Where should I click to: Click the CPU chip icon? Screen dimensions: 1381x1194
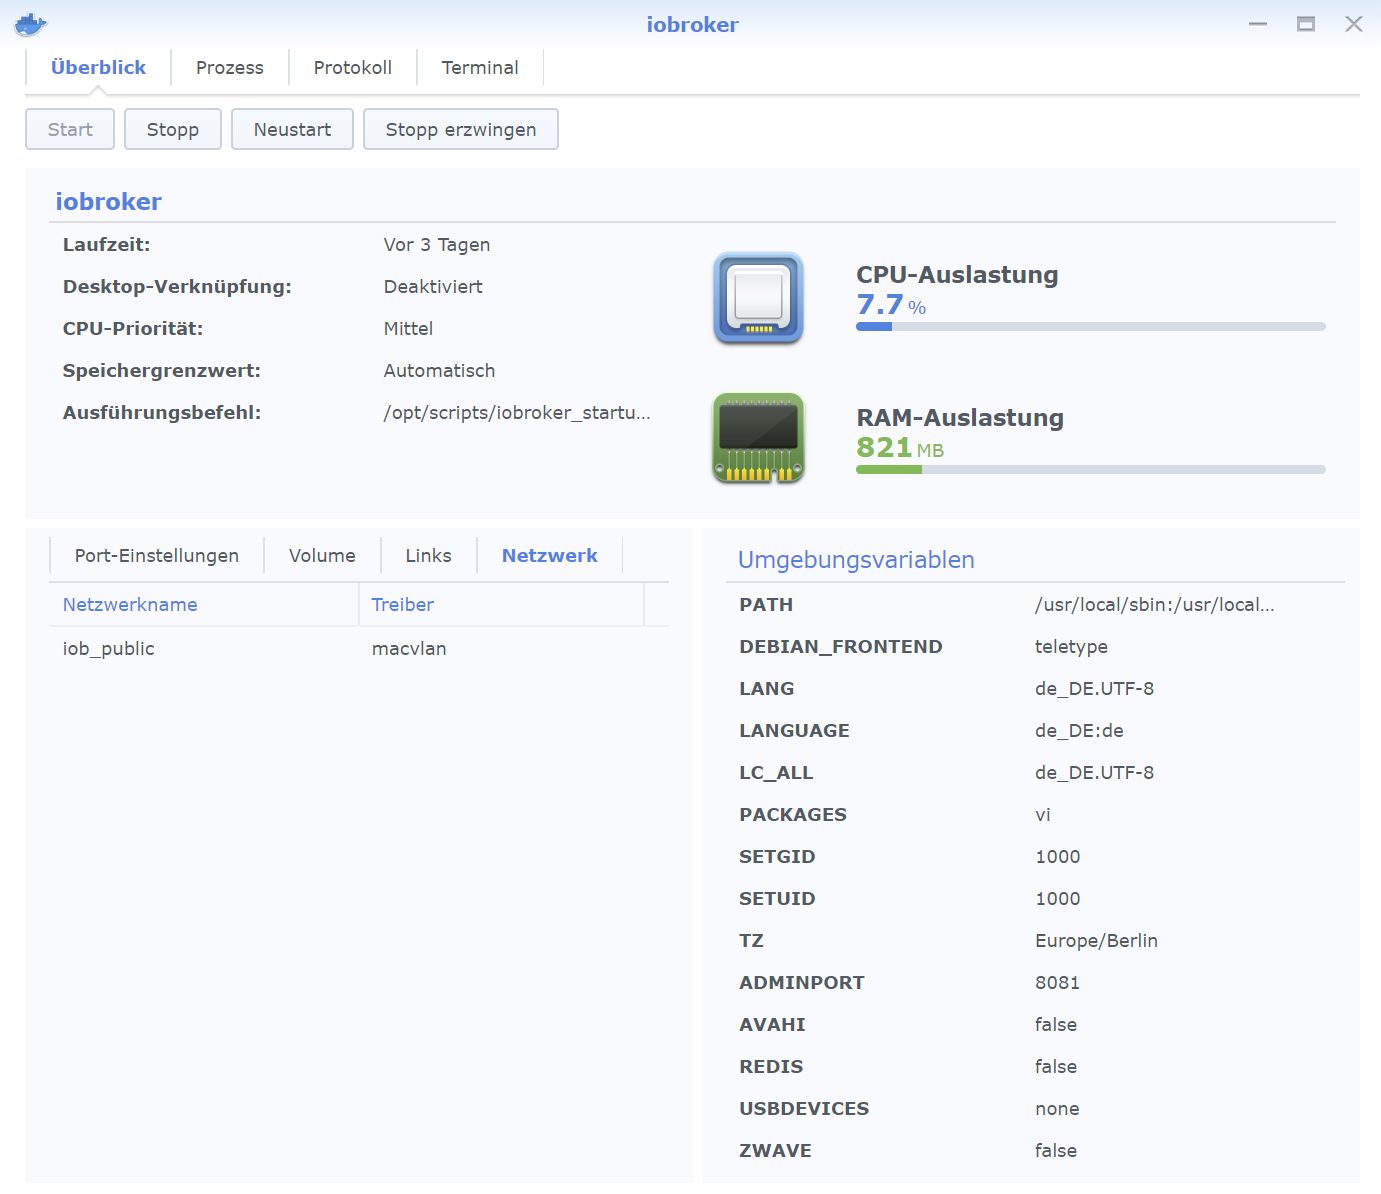click(759, 298)
